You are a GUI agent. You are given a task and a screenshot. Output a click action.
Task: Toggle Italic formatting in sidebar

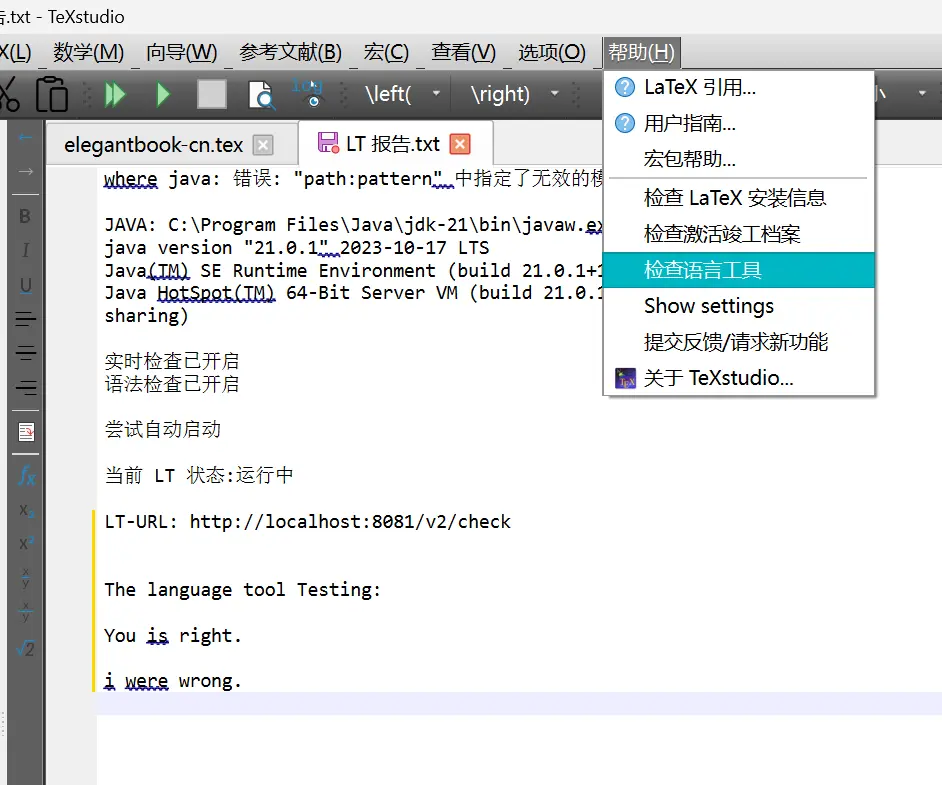pyautogui.click(x=26, y=250)
